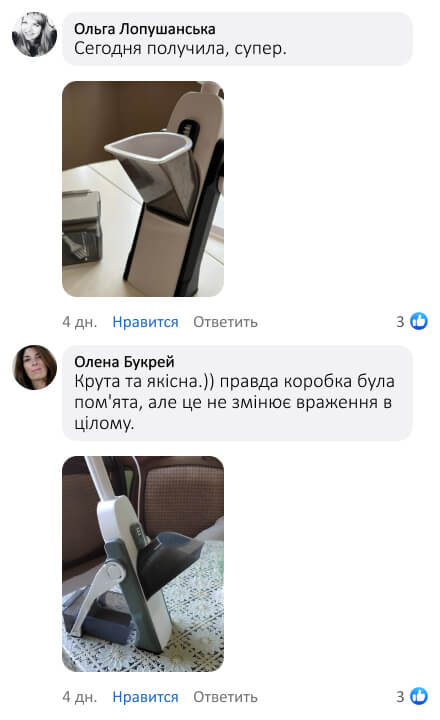Click the 4 дн. timestamp under Олена's comment
This screenshot has width=440, height=720.
tap(79, 697)
